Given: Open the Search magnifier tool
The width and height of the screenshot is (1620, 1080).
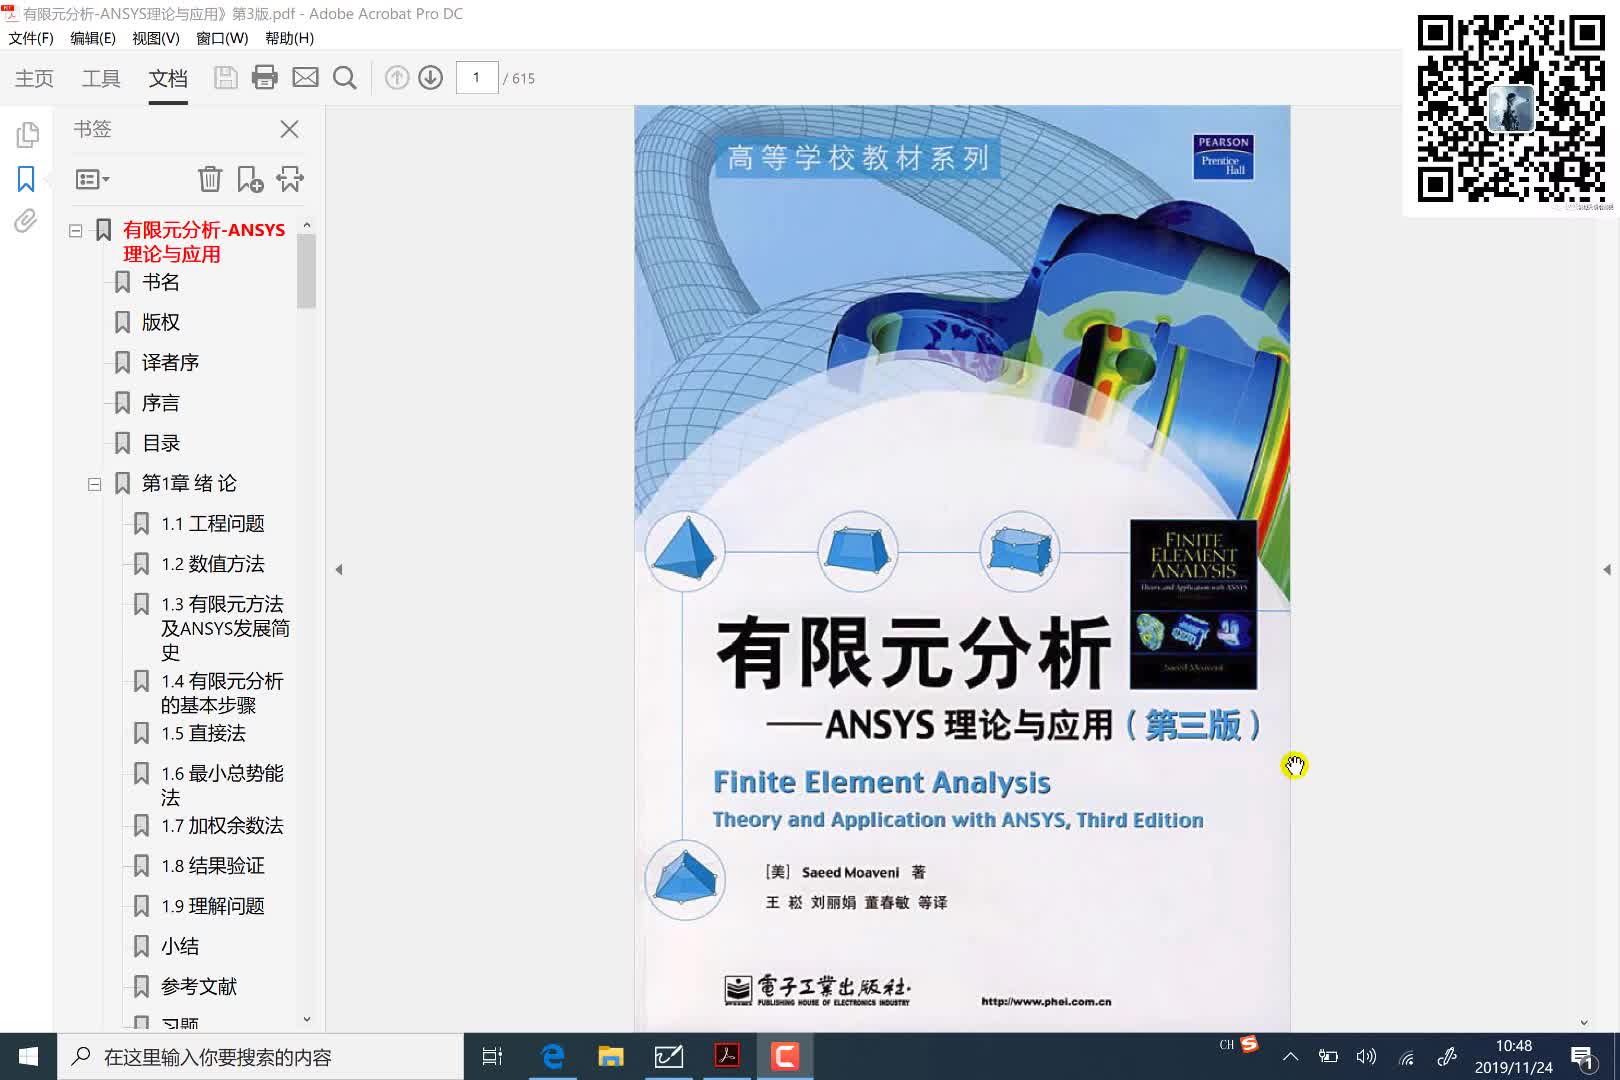Looking at the screenshot, I should click(x=345, y=78).
